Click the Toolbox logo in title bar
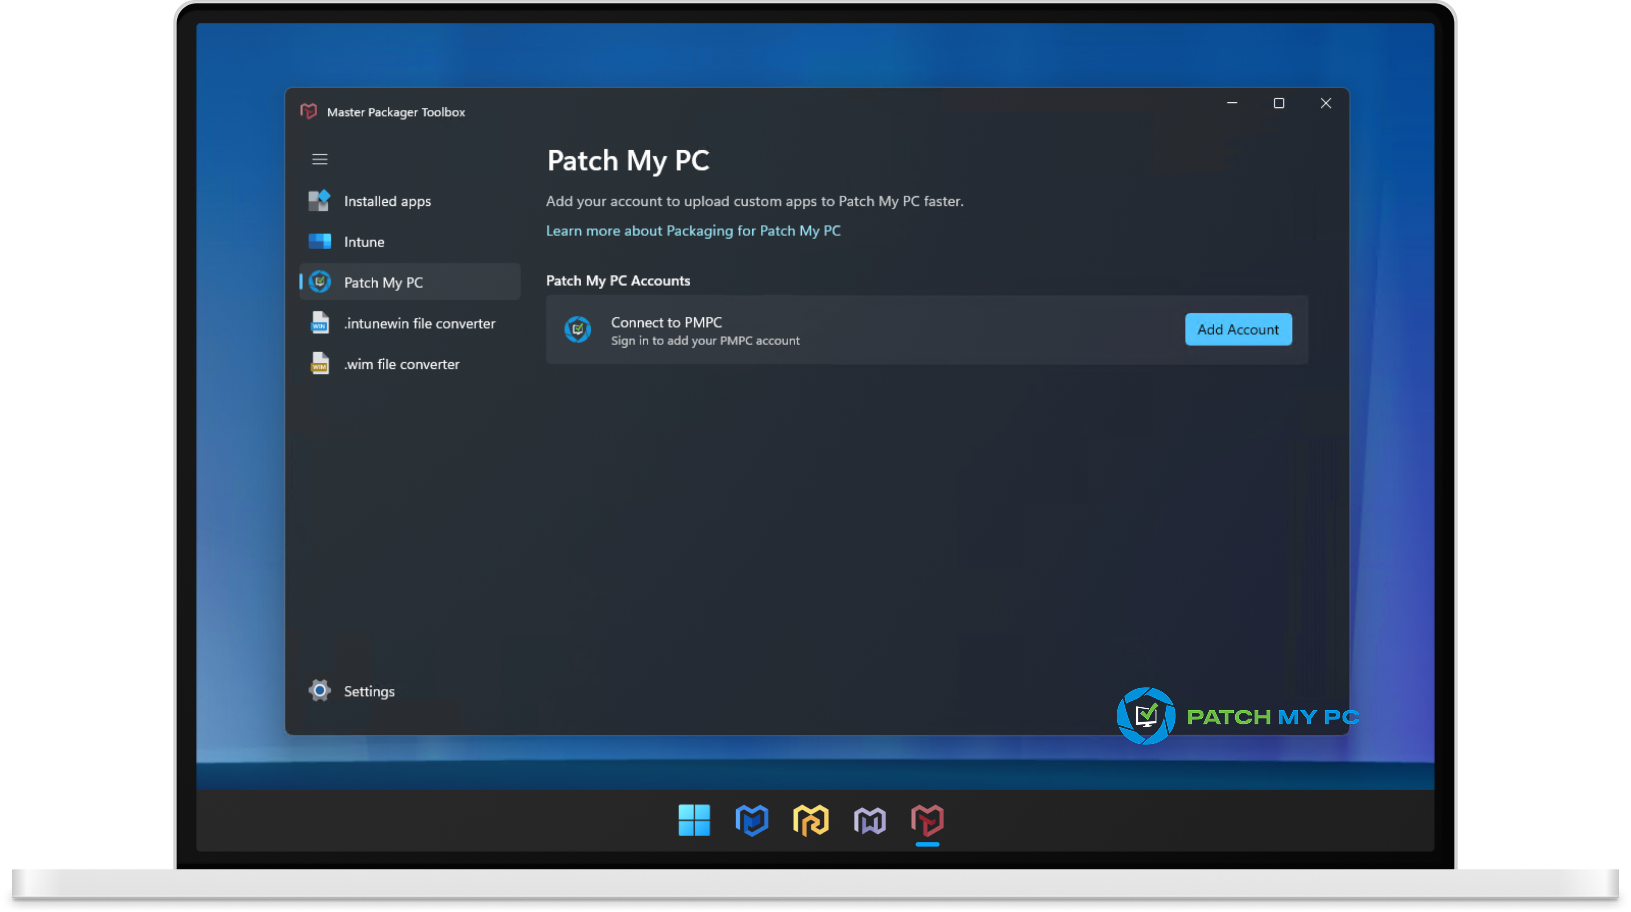This screenshot has height=912, width=1631. click(309, 112)
